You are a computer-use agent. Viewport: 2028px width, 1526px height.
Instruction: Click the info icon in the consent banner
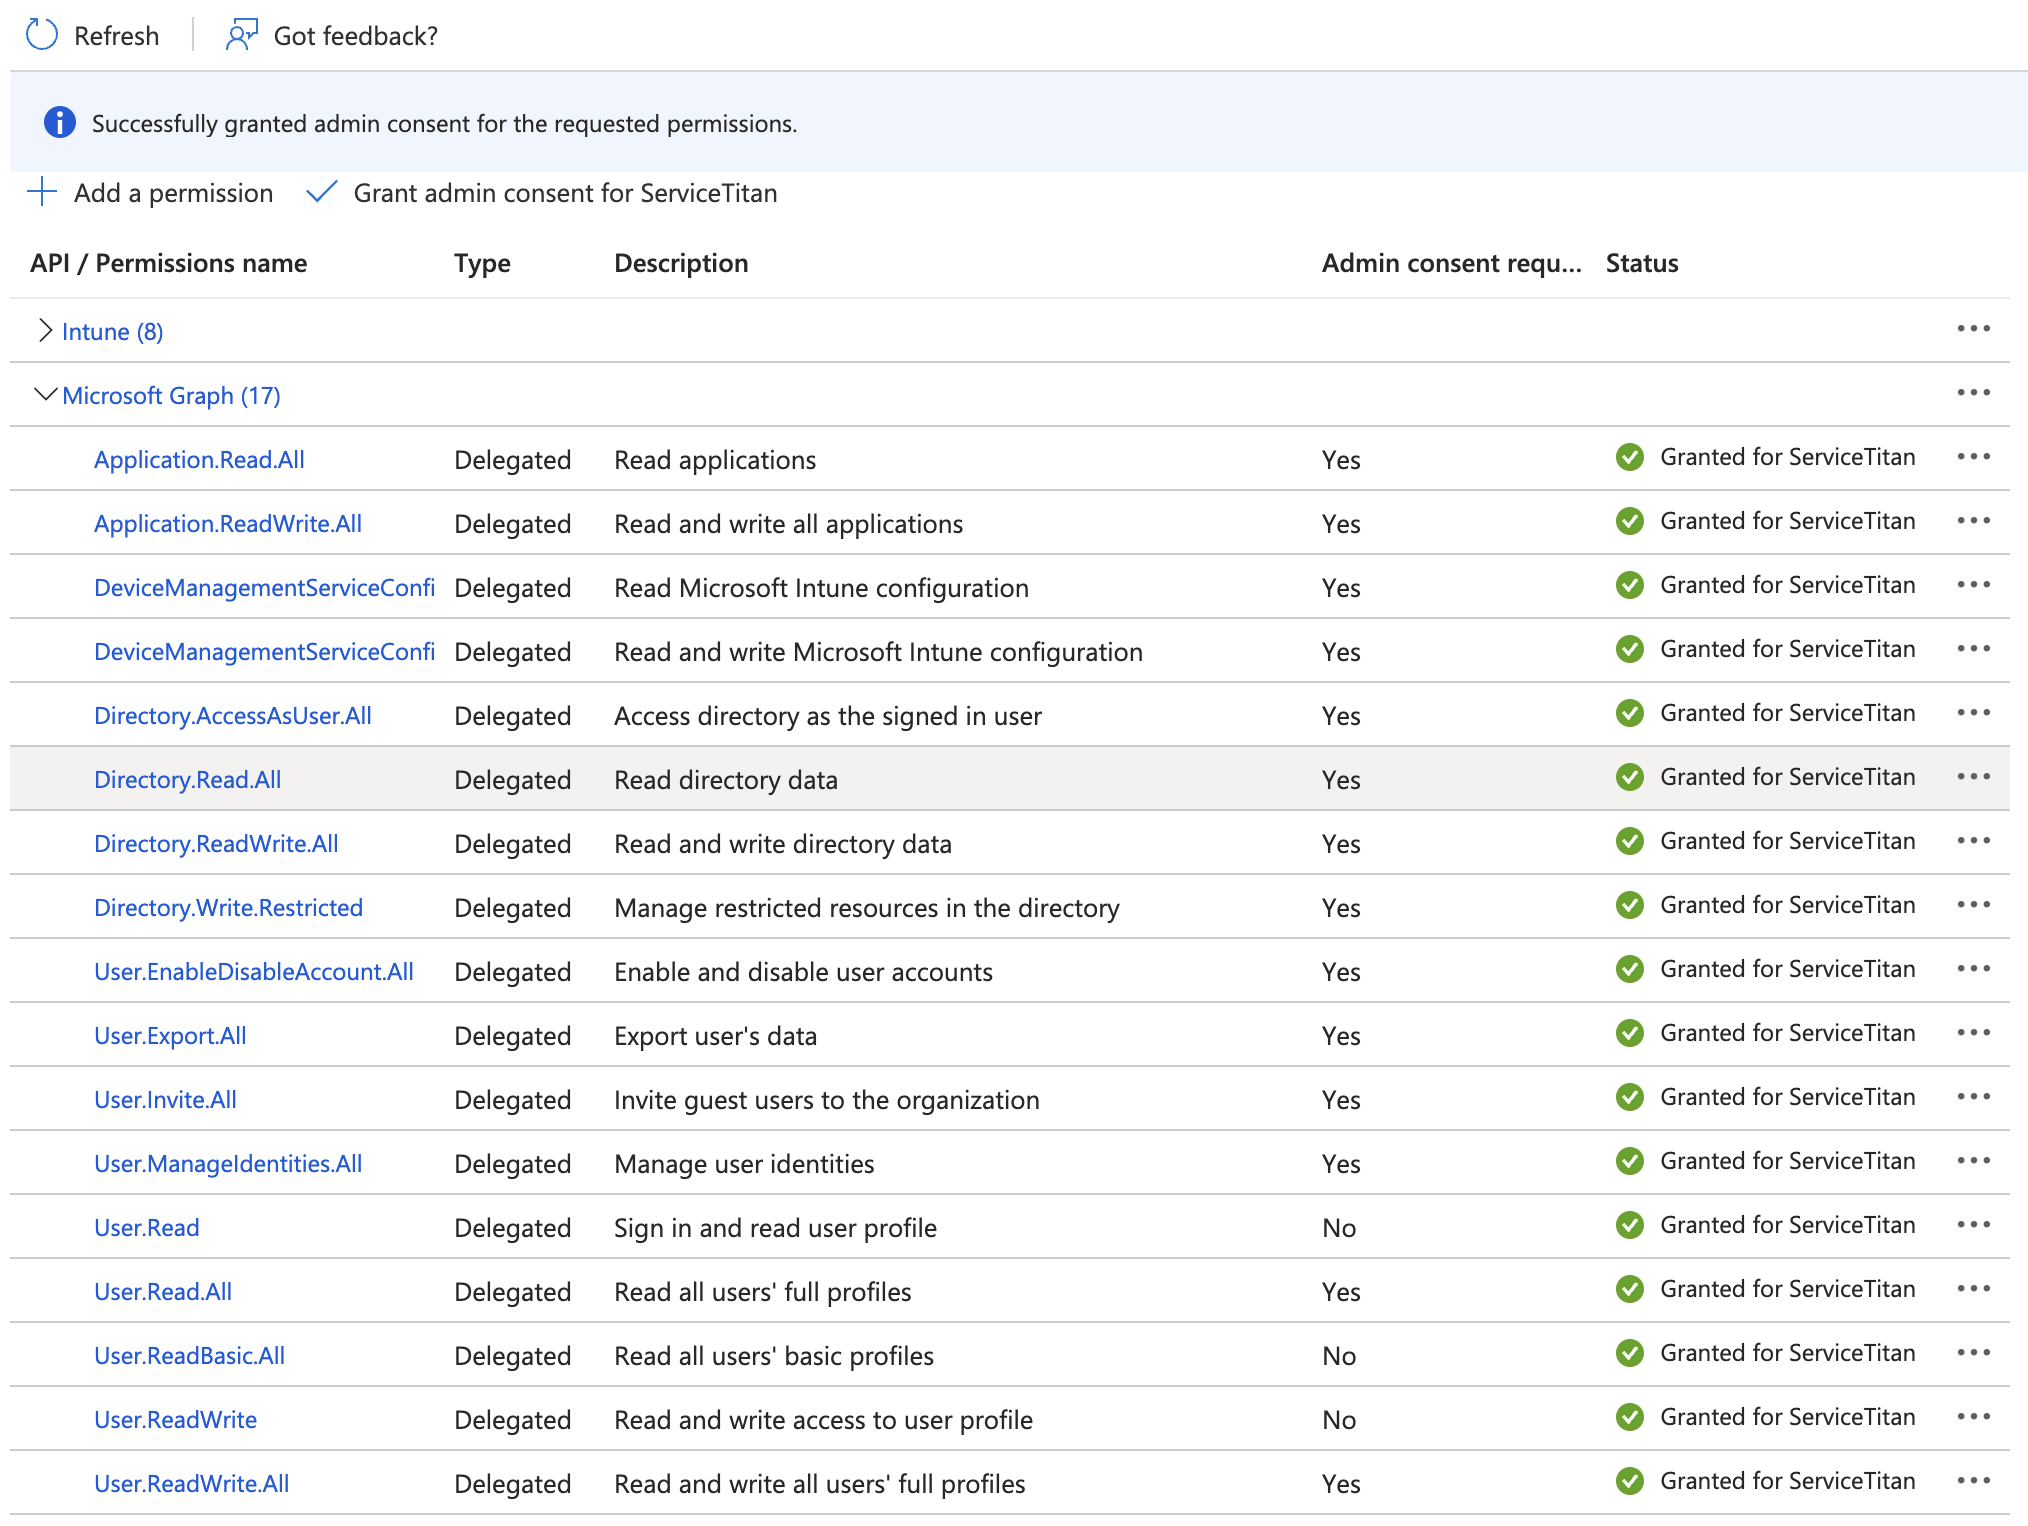(60, 122)
